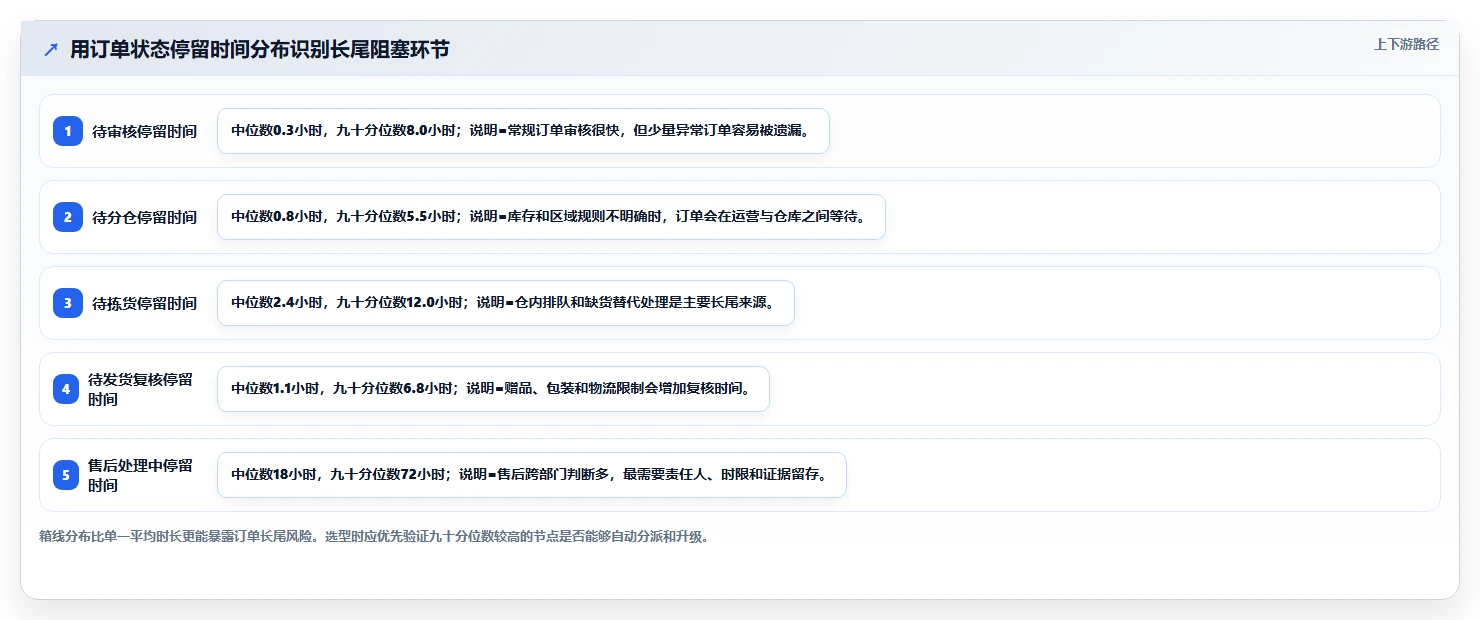Click the 待拣货停留时间 label
Viewport: 1480px width, 620px height.
click(145, 303)
